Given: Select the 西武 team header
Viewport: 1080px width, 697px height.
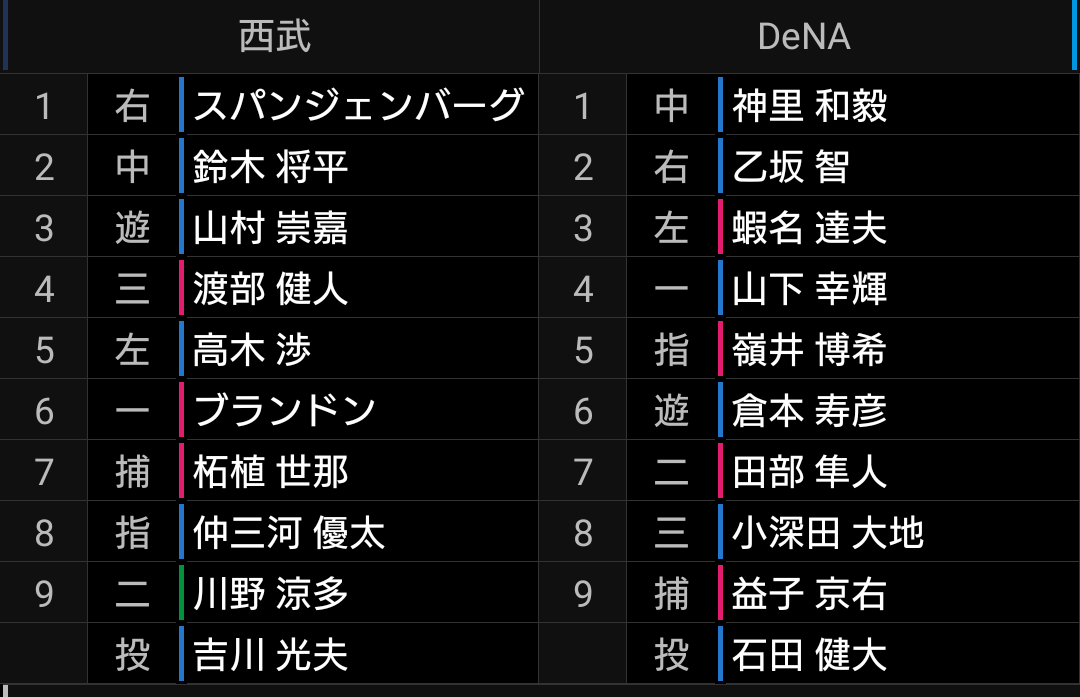Looking at the screenshot, I should [274, 36].
